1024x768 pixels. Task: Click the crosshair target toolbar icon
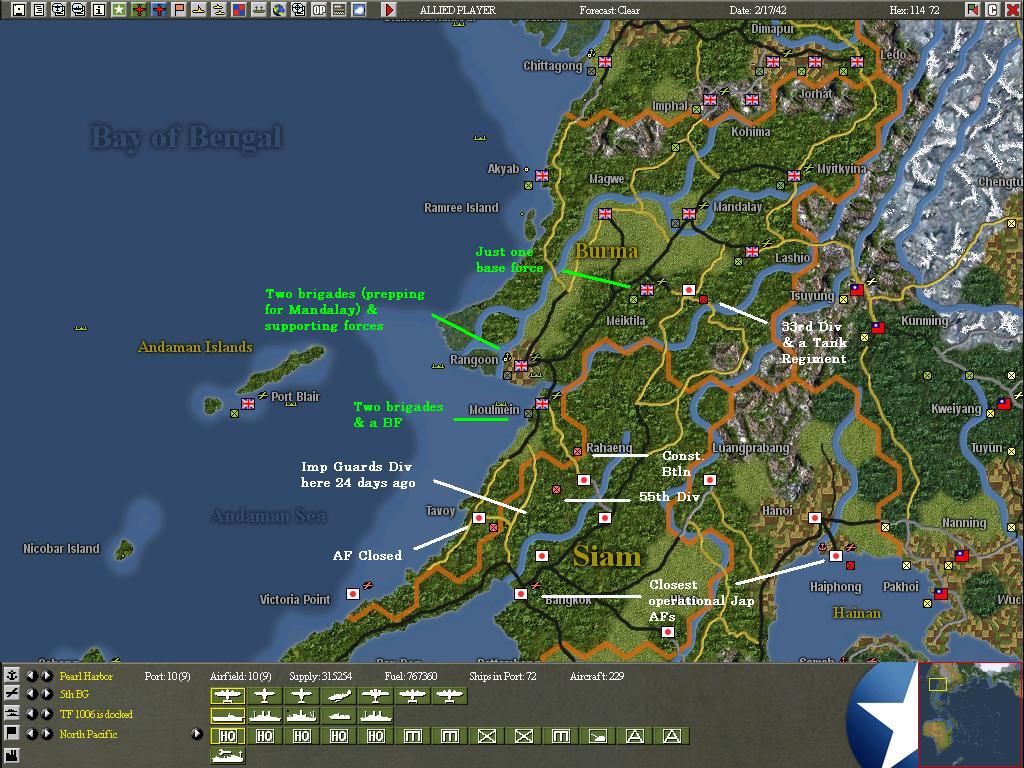(x=298, y=10)
